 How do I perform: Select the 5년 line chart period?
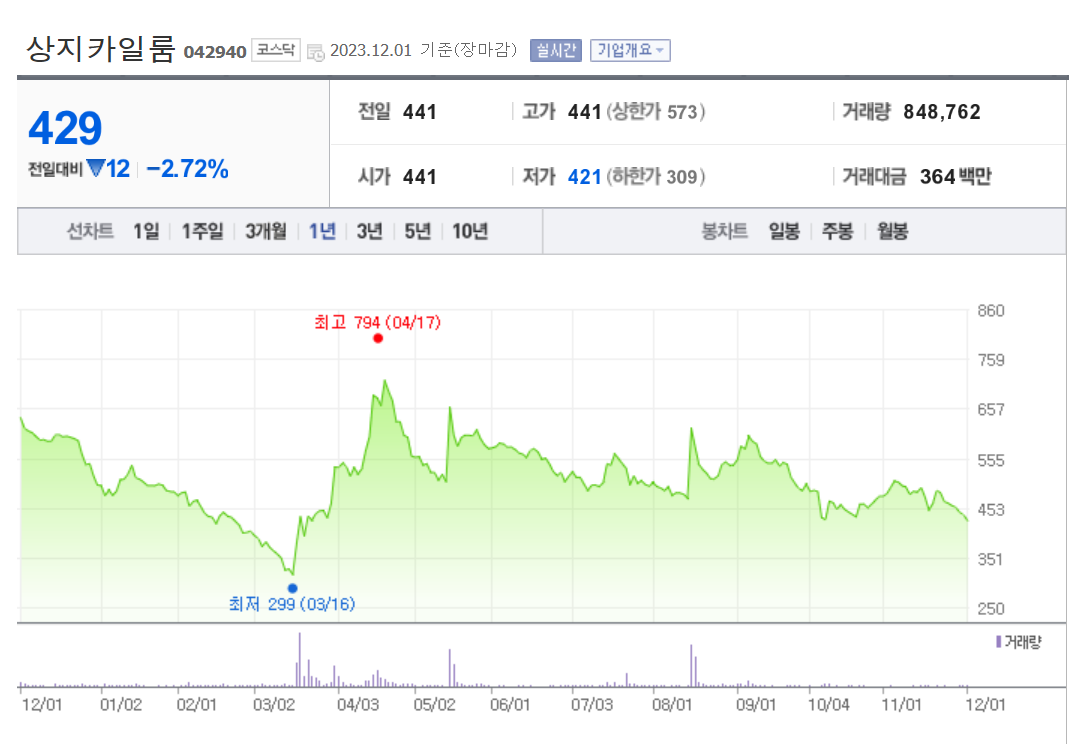point(418,231)
